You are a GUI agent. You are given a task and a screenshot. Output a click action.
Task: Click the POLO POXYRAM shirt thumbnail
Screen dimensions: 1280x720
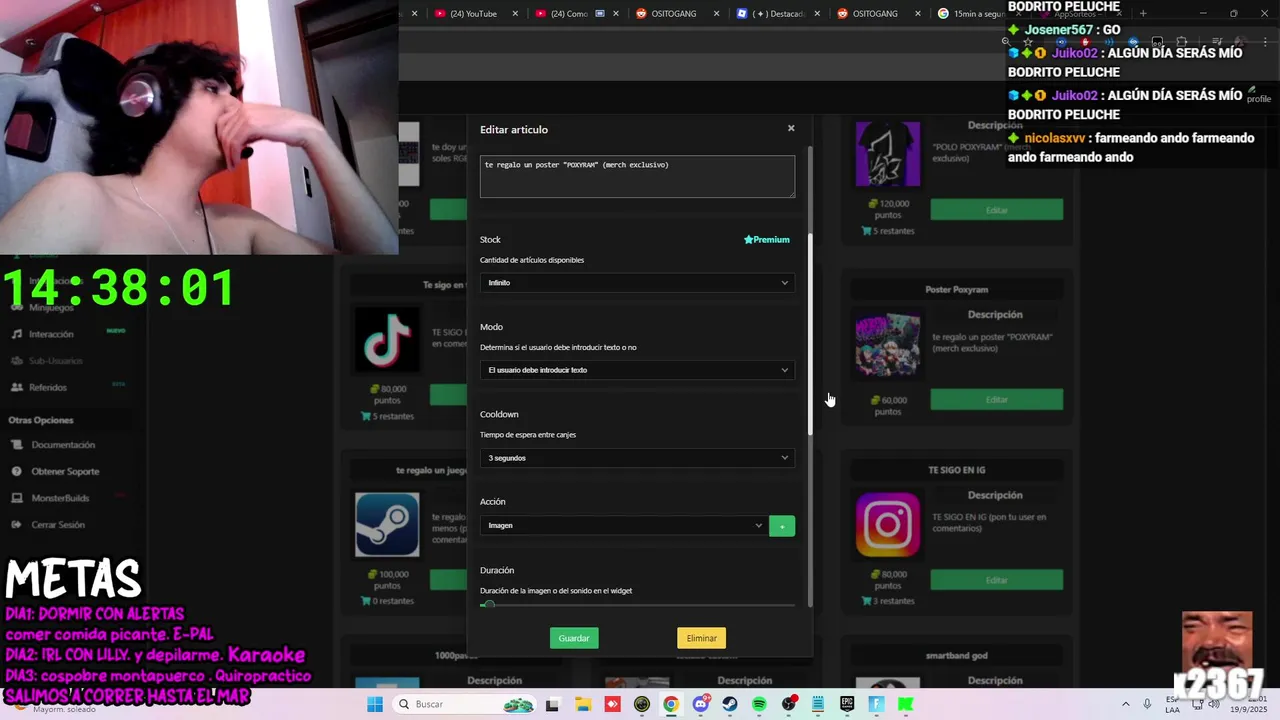(x=888, y=154)
